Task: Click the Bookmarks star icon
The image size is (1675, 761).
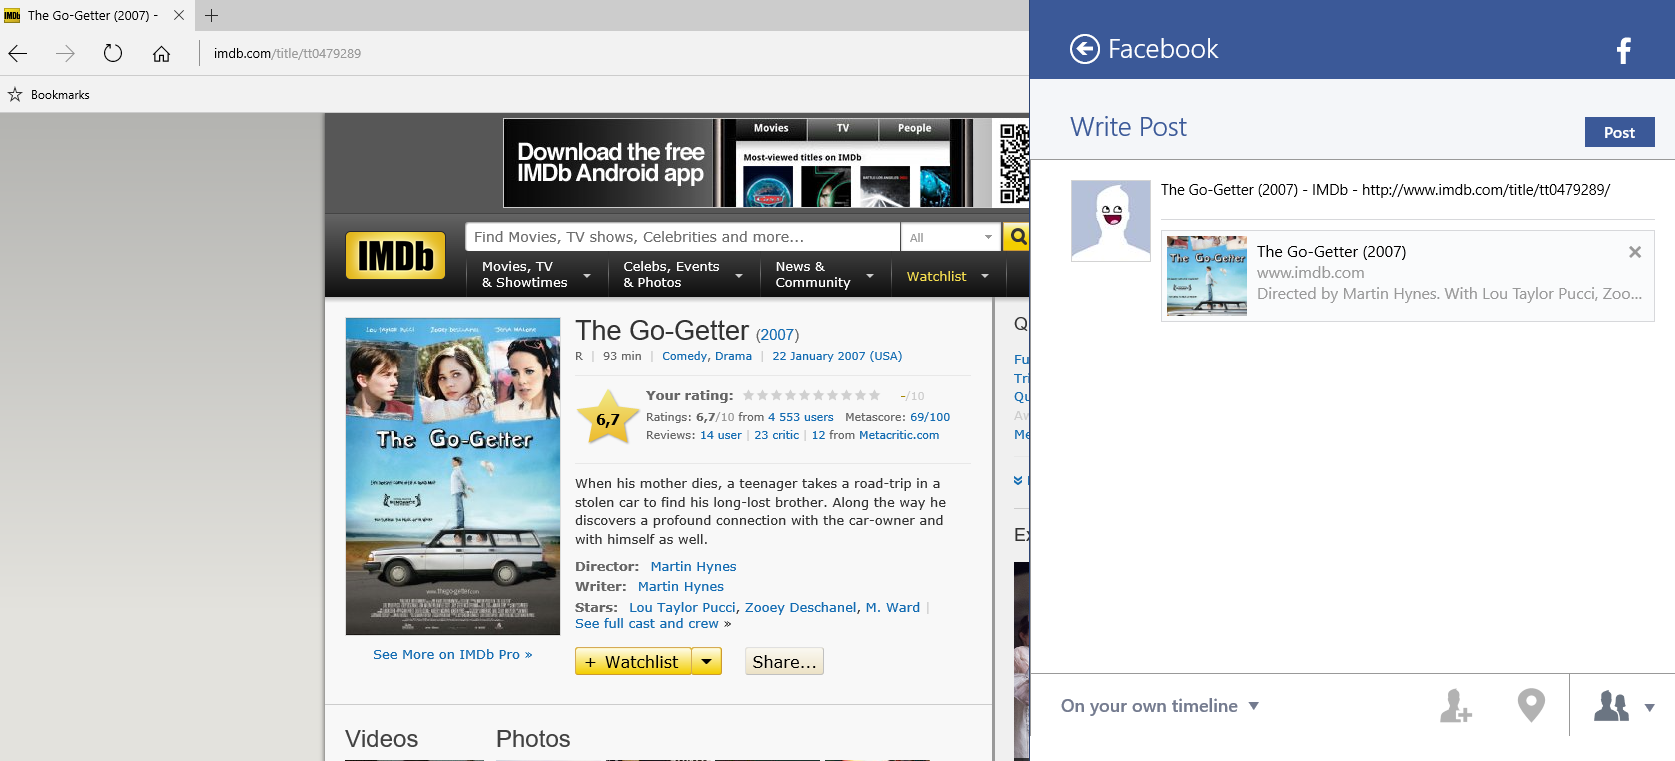Action: coord(15,94)
